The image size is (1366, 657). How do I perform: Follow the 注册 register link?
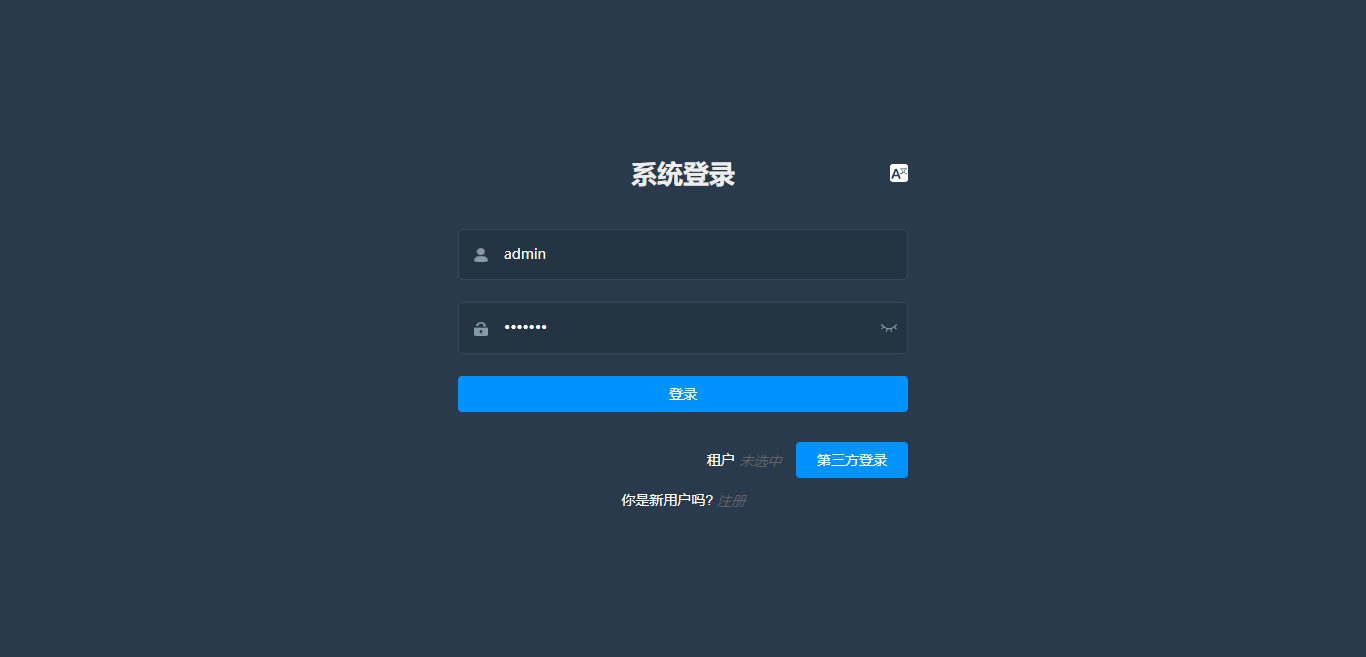(x=731, y=501)
